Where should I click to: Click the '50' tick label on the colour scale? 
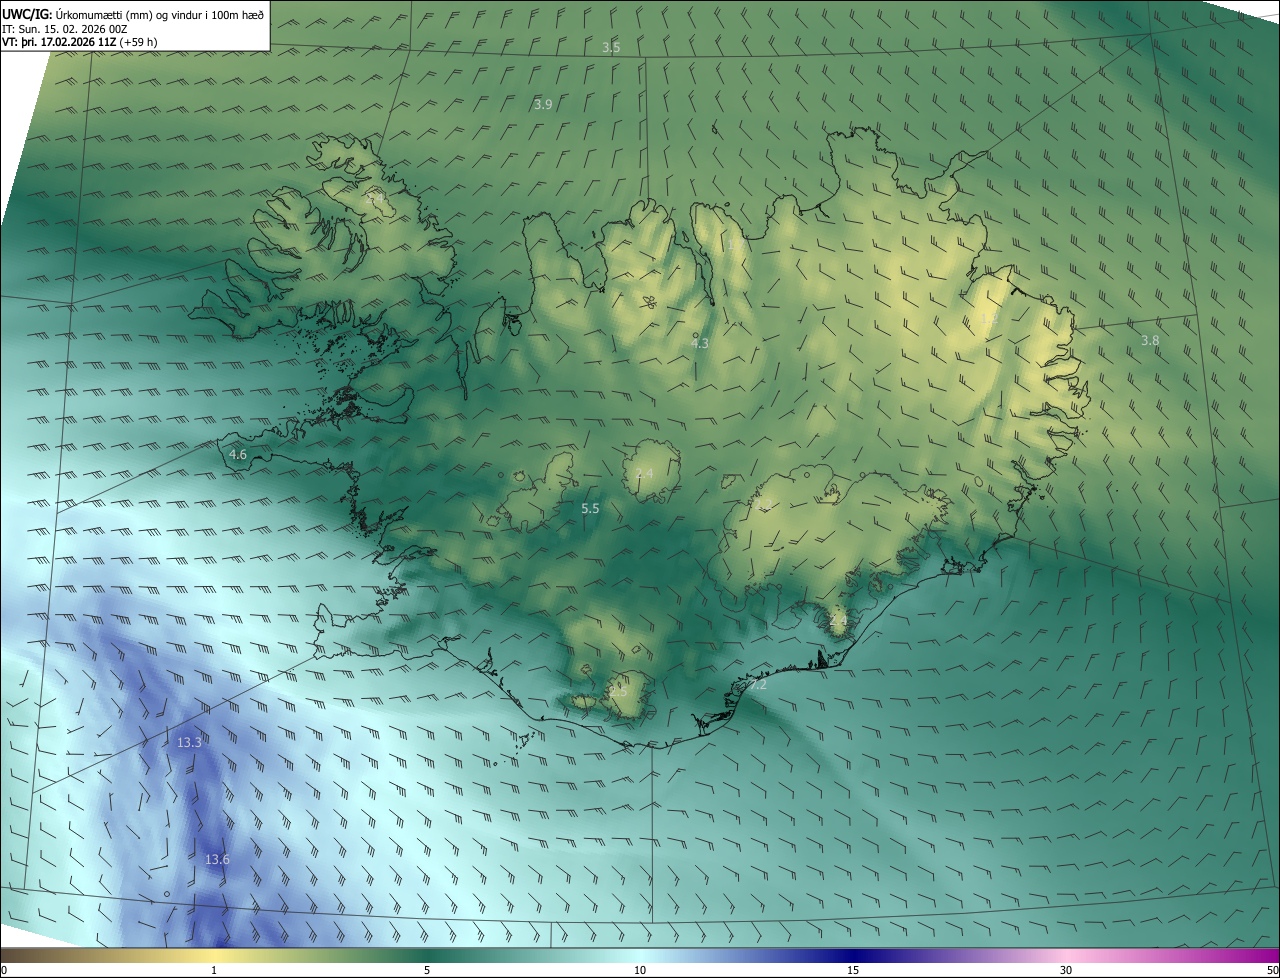coord(1271,971)
